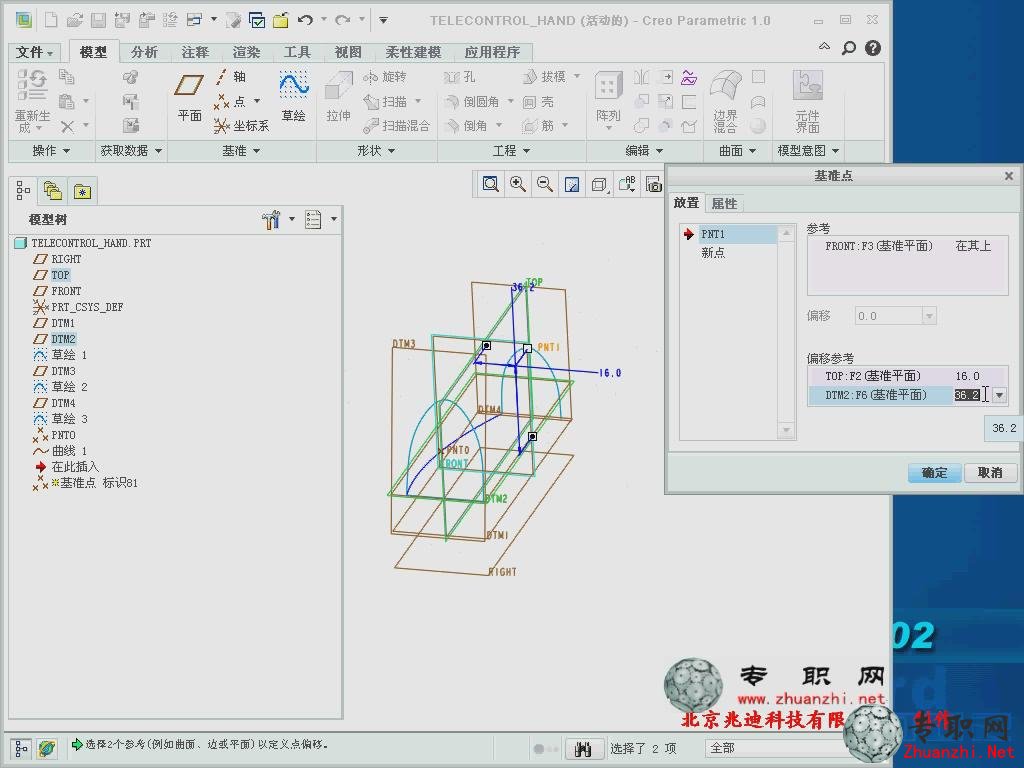Click Swept Blend (扫描混合) tool
Screen dimensions: 1024x768
coord(396,125)
